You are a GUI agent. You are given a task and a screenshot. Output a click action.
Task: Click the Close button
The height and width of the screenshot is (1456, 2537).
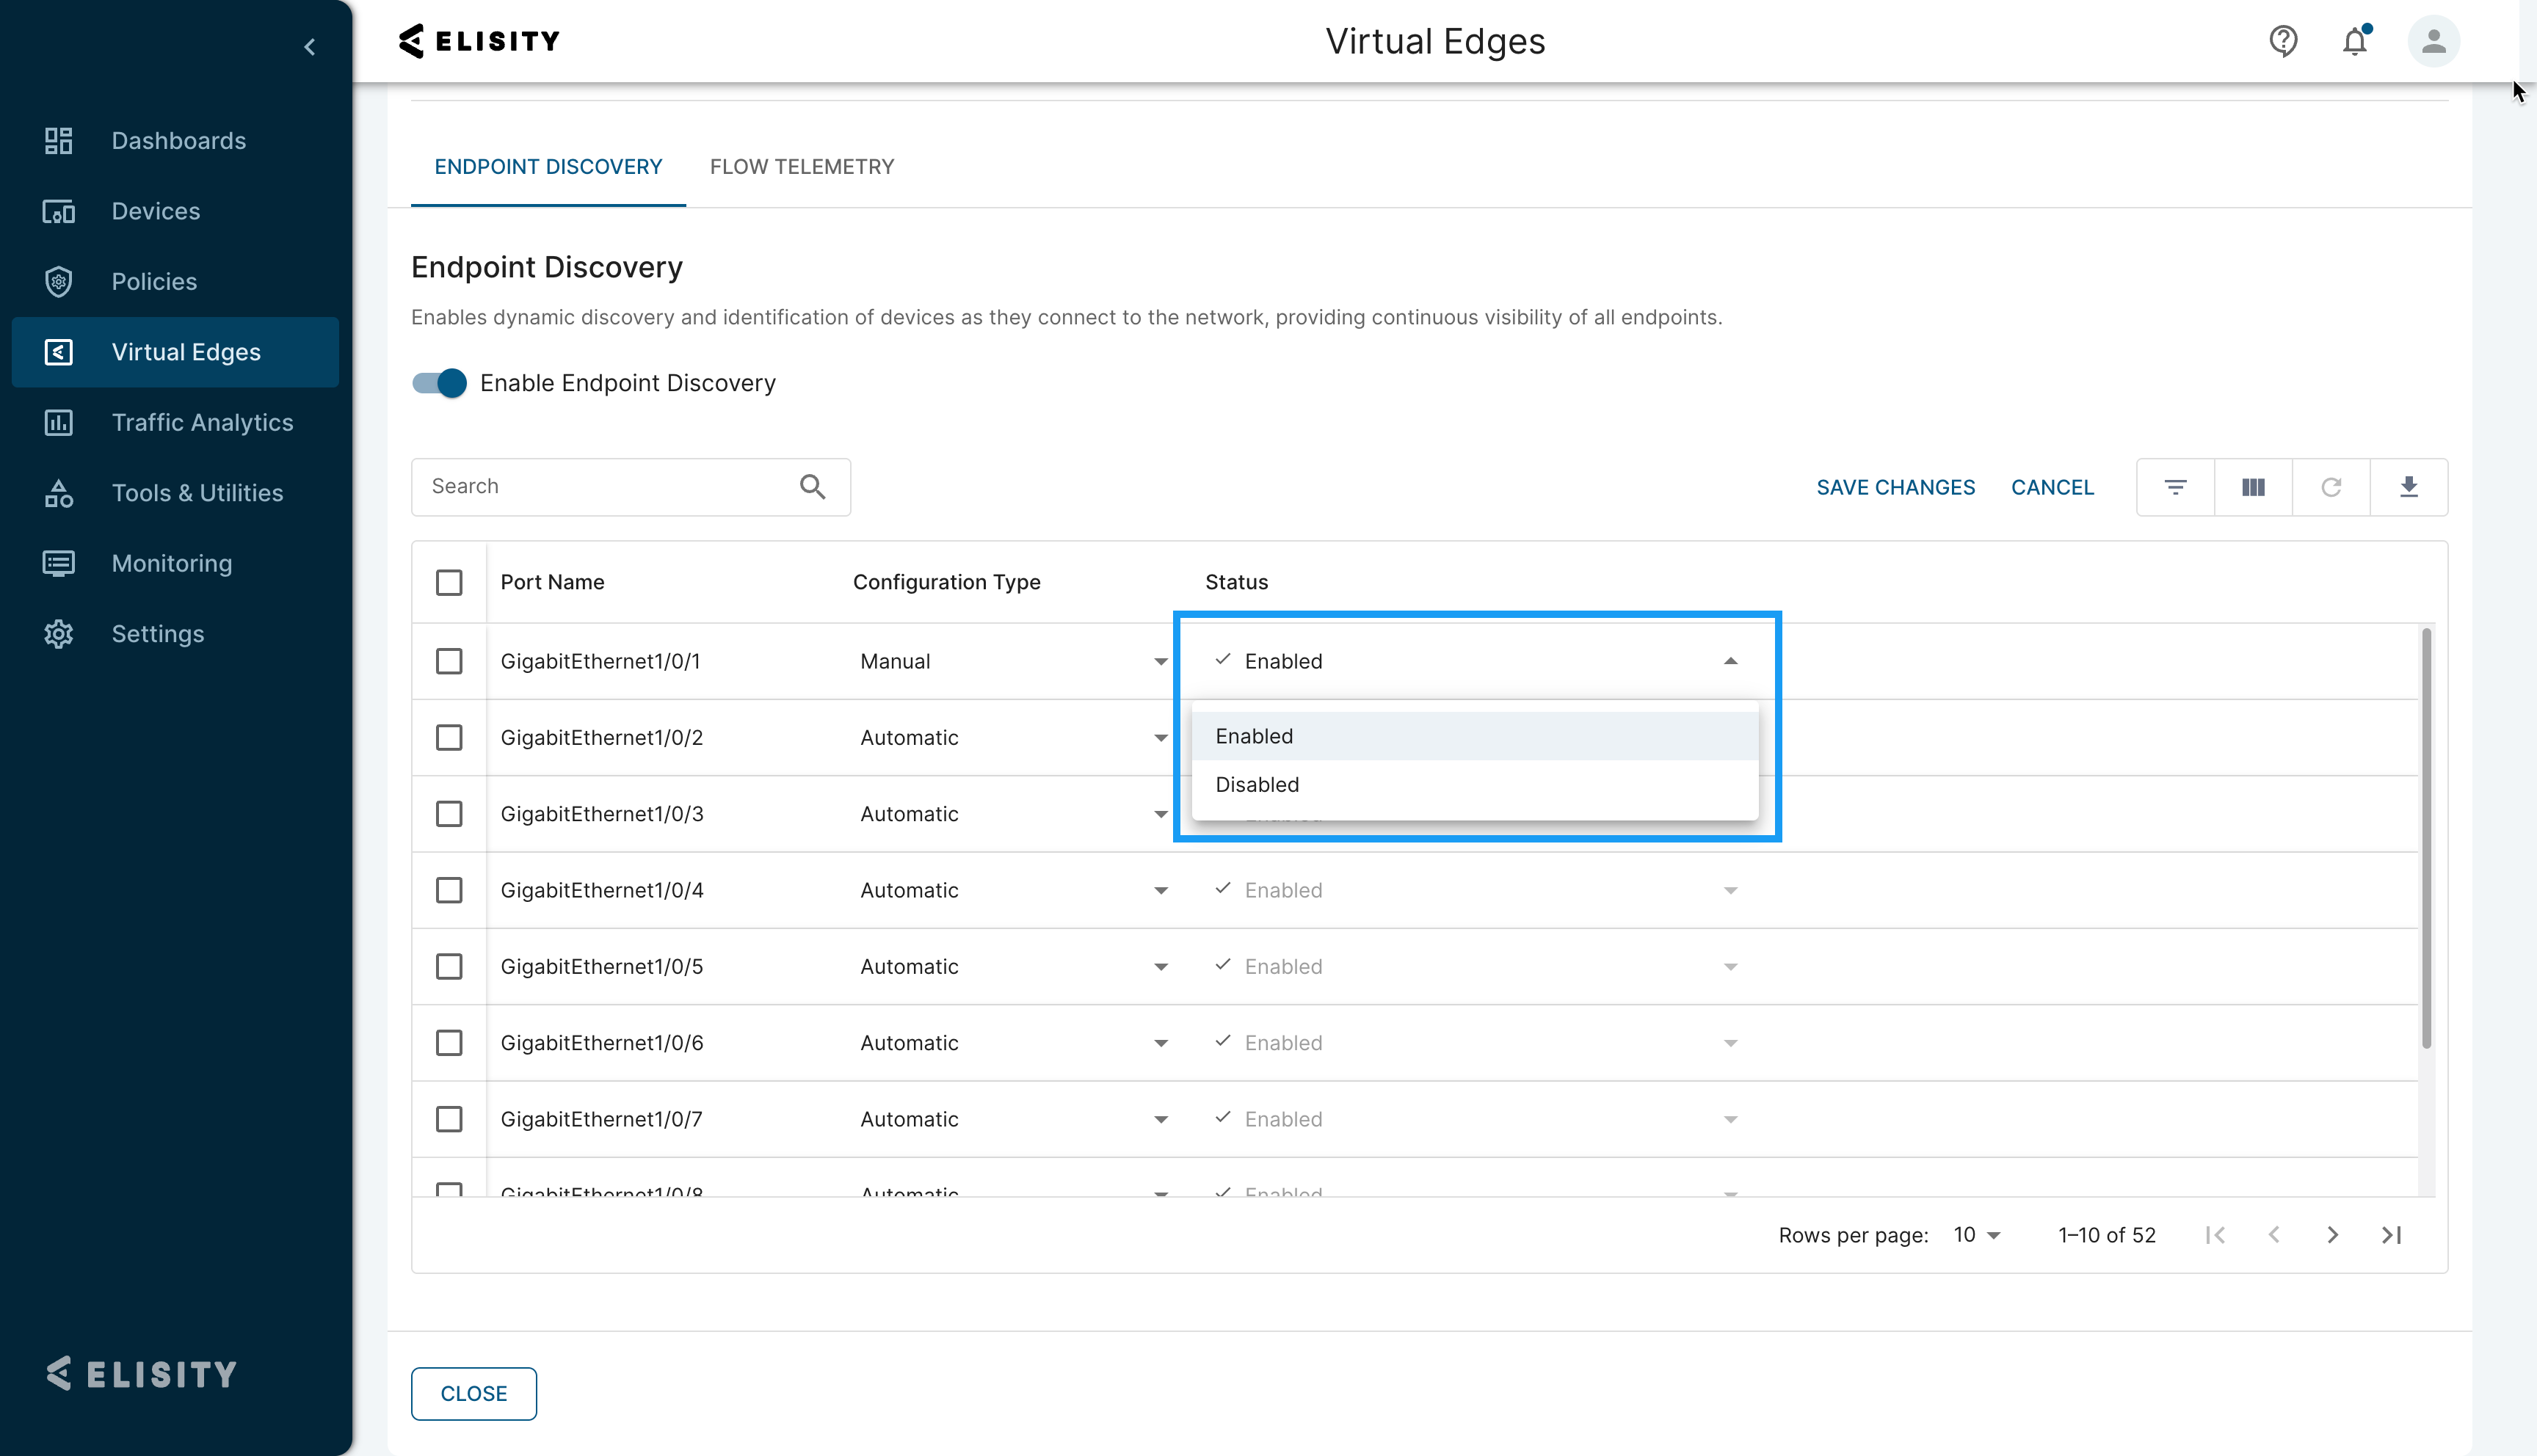click(x=473, y=1393)
